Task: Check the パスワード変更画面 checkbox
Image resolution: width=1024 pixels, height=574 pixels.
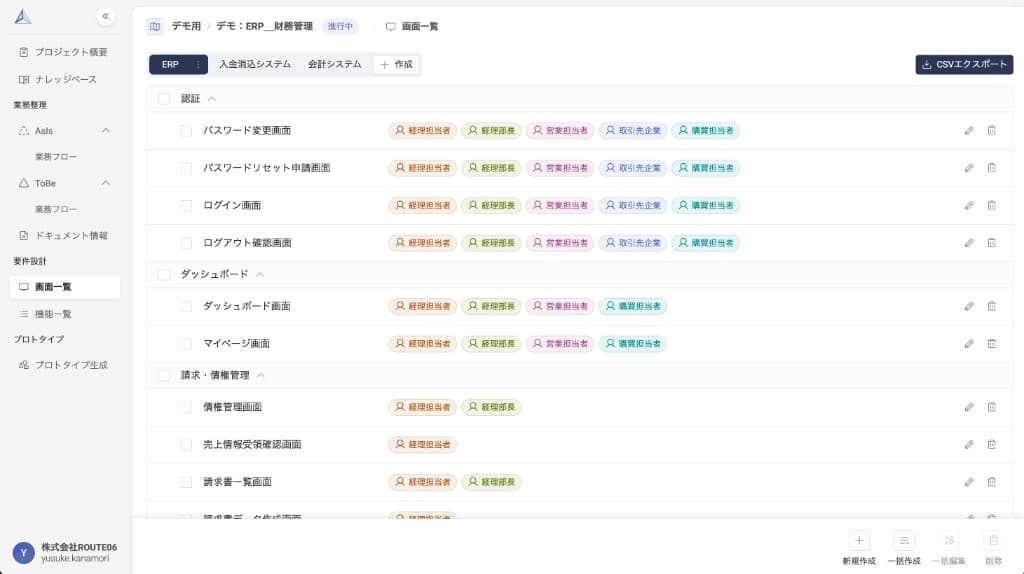Action: [186, 131]
